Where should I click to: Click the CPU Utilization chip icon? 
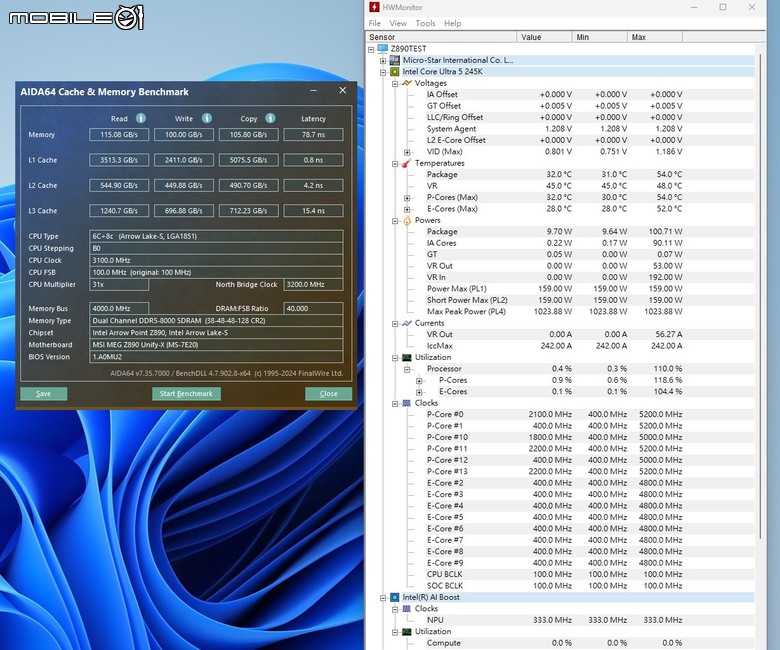(407, 358)
